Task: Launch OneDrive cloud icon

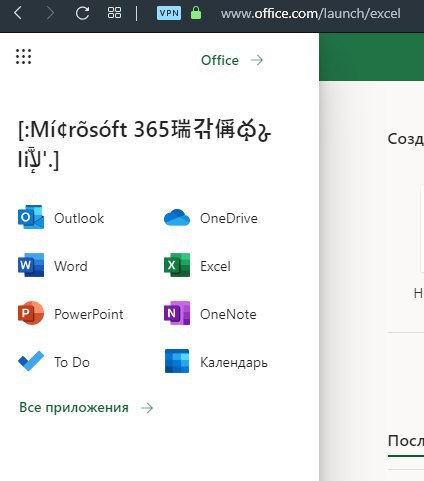Action: (177, 218)
